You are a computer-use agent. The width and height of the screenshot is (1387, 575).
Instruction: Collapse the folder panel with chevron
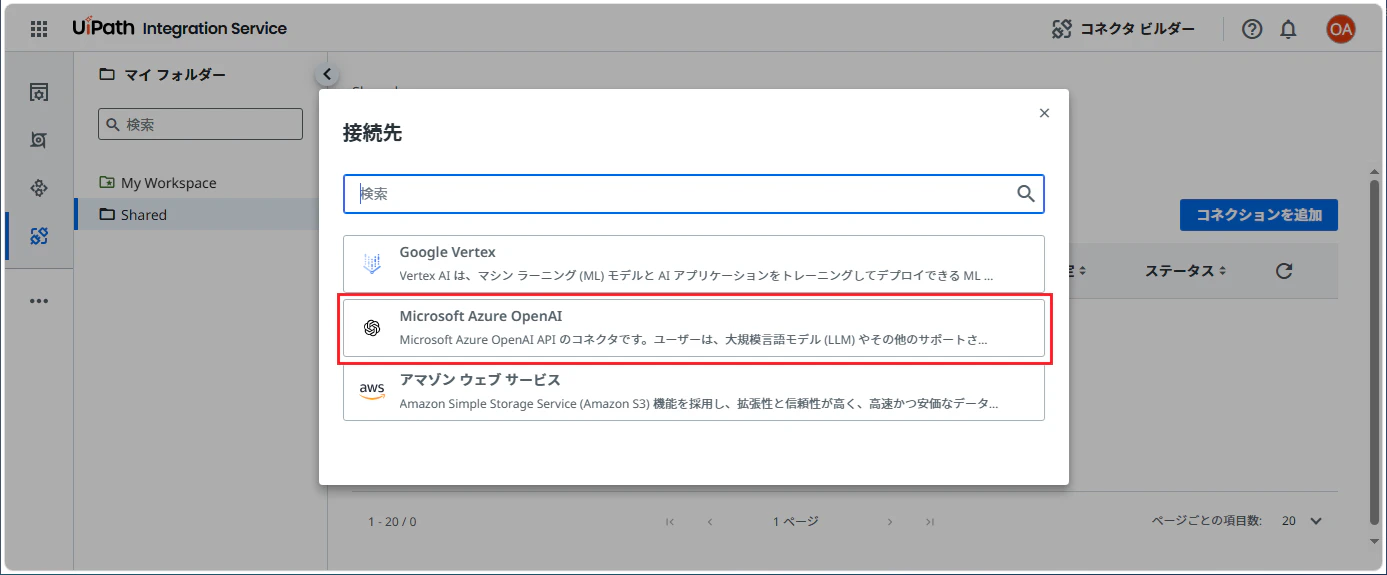pos(327,74)
